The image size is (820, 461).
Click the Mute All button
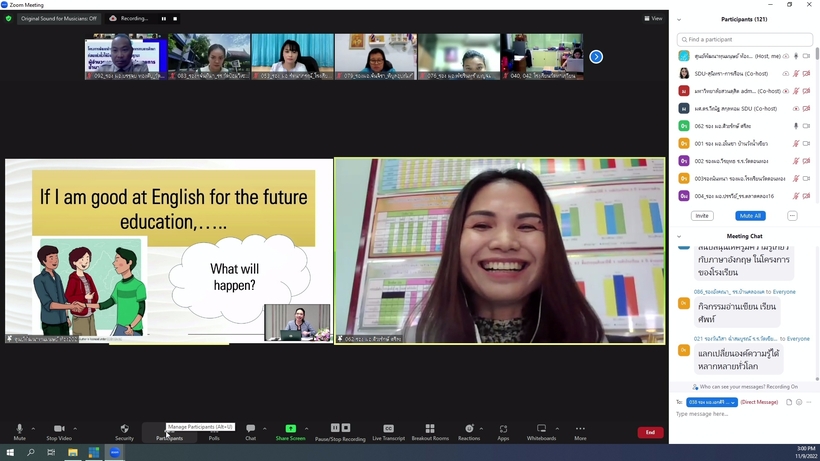tap(750, 215)
